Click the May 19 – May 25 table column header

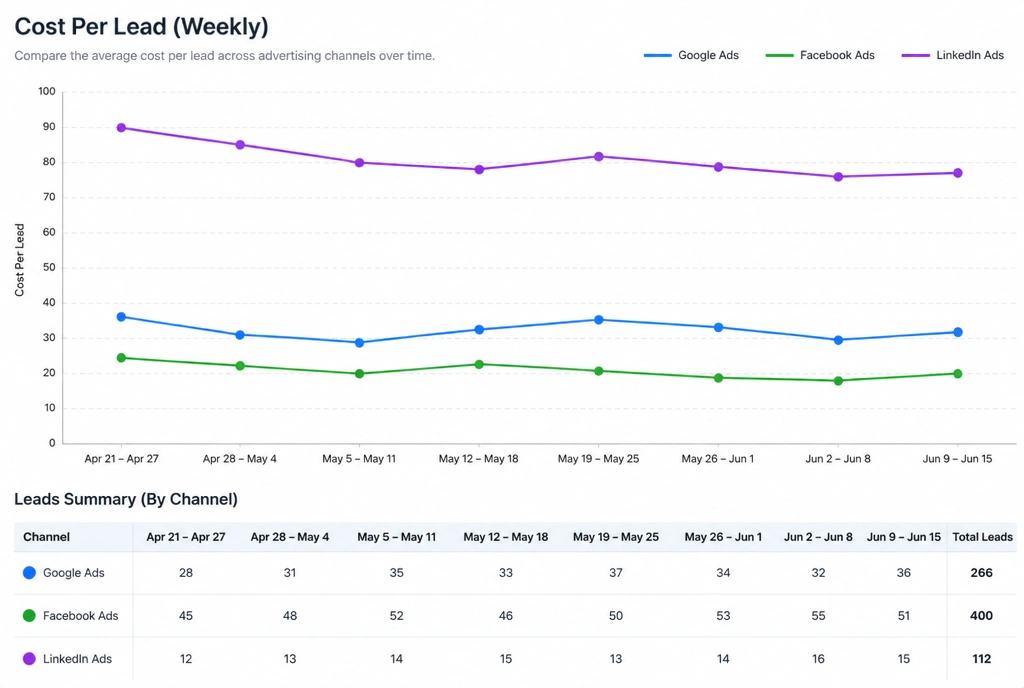[x=616, y=537]
